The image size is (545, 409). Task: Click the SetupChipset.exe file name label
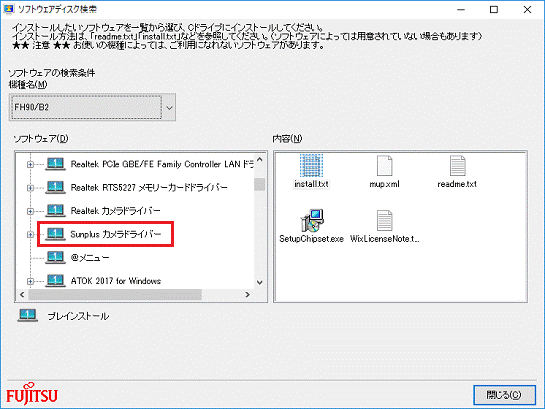(x=311, y=239)
